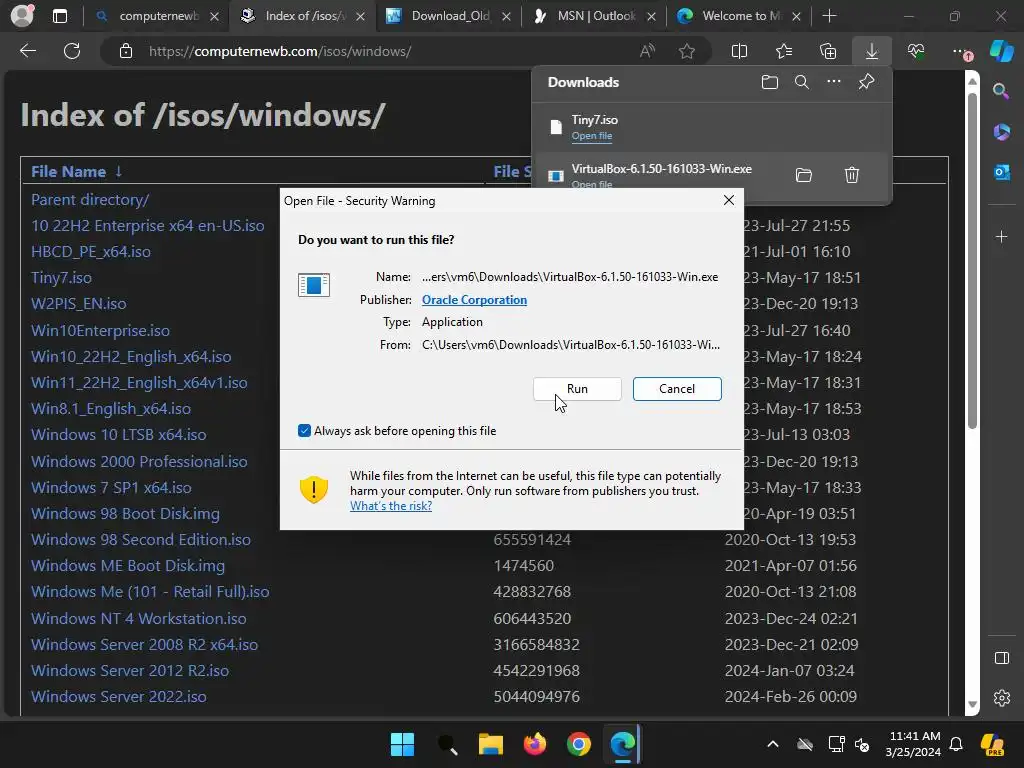Screen dimensions: 1024x768
Task: Open the tab actions menu icon
Action: pos(59,16)
